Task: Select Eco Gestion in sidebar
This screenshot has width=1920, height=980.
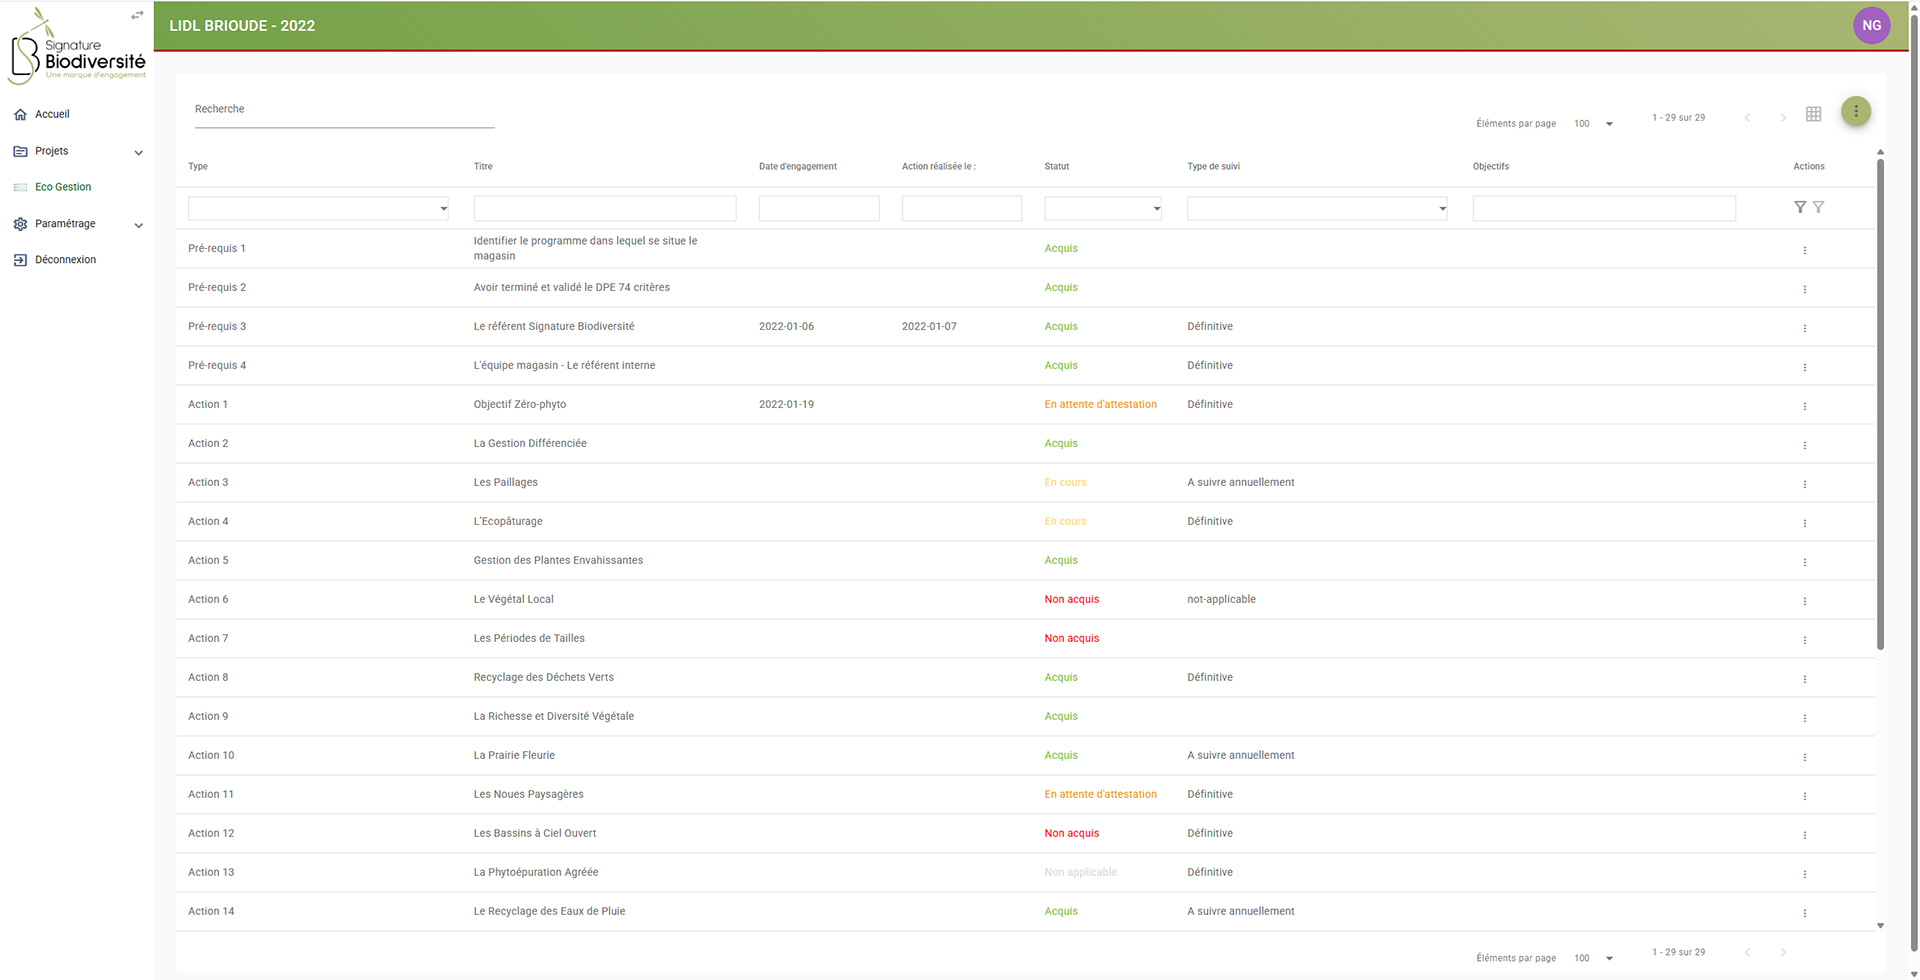Action: [x=62, y=187]
